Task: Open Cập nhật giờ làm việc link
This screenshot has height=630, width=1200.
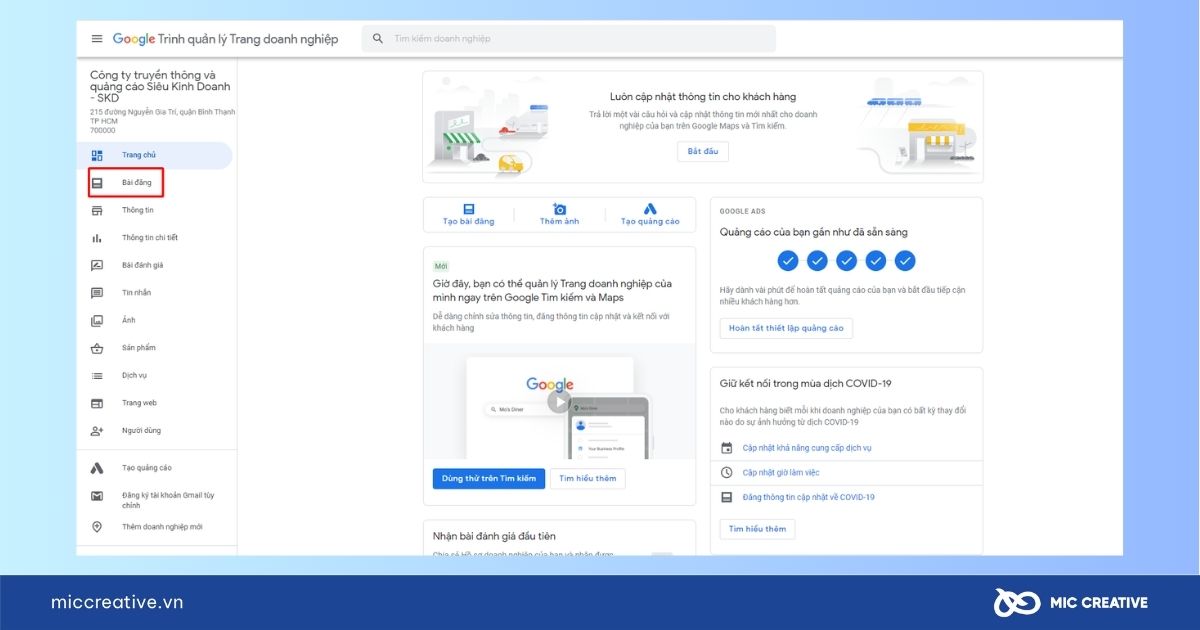Action: click(781, 472)
